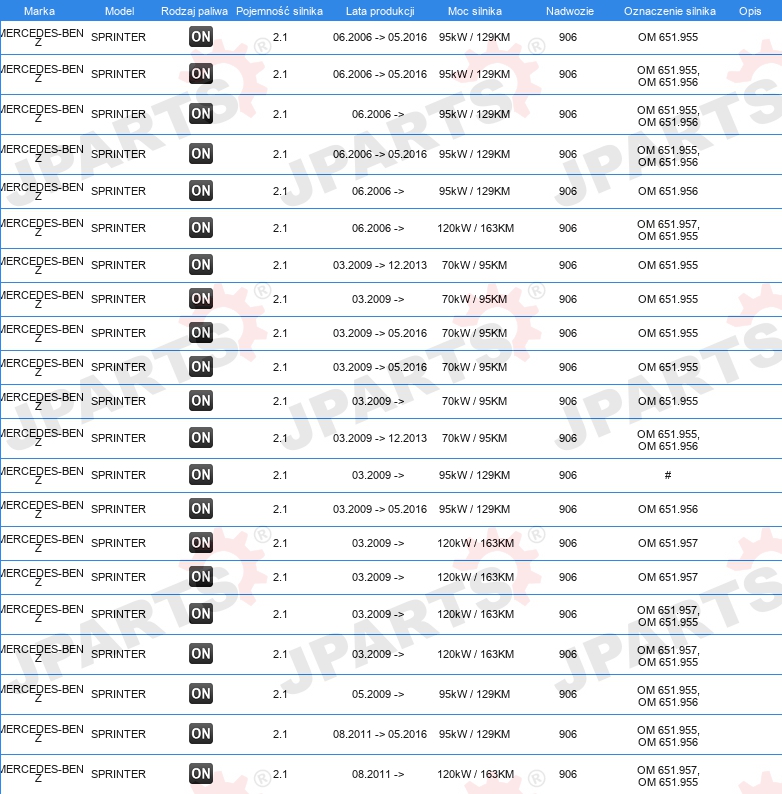Click ON icon in the 08.2011 -> 05.2016 row

[x=201, y=734]
